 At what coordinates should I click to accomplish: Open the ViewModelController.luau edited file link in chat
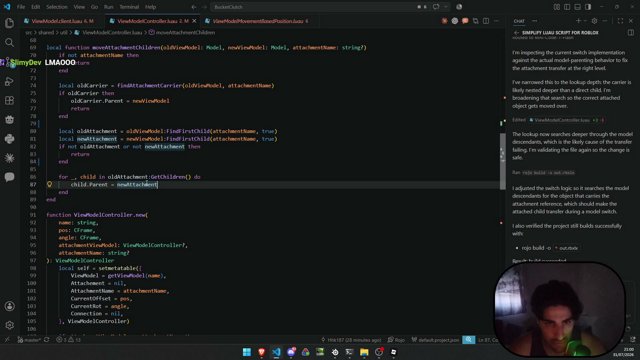[561, 120]
